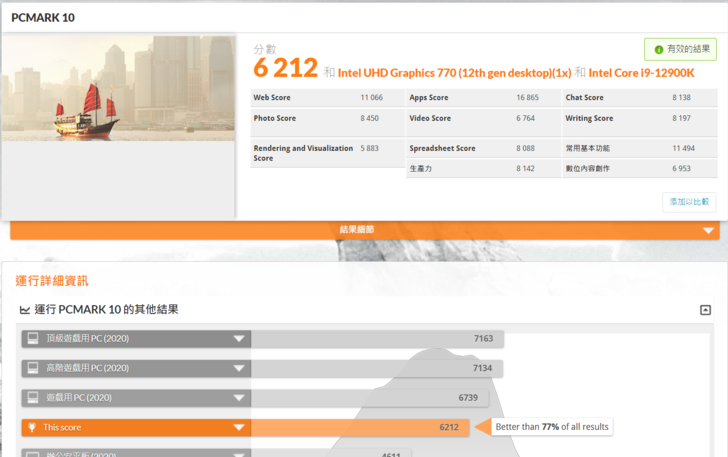The width and height of the screenshot is (728, 457).
Task: Click the Apps Score value 16 865
Action: [x=527, y=98]
